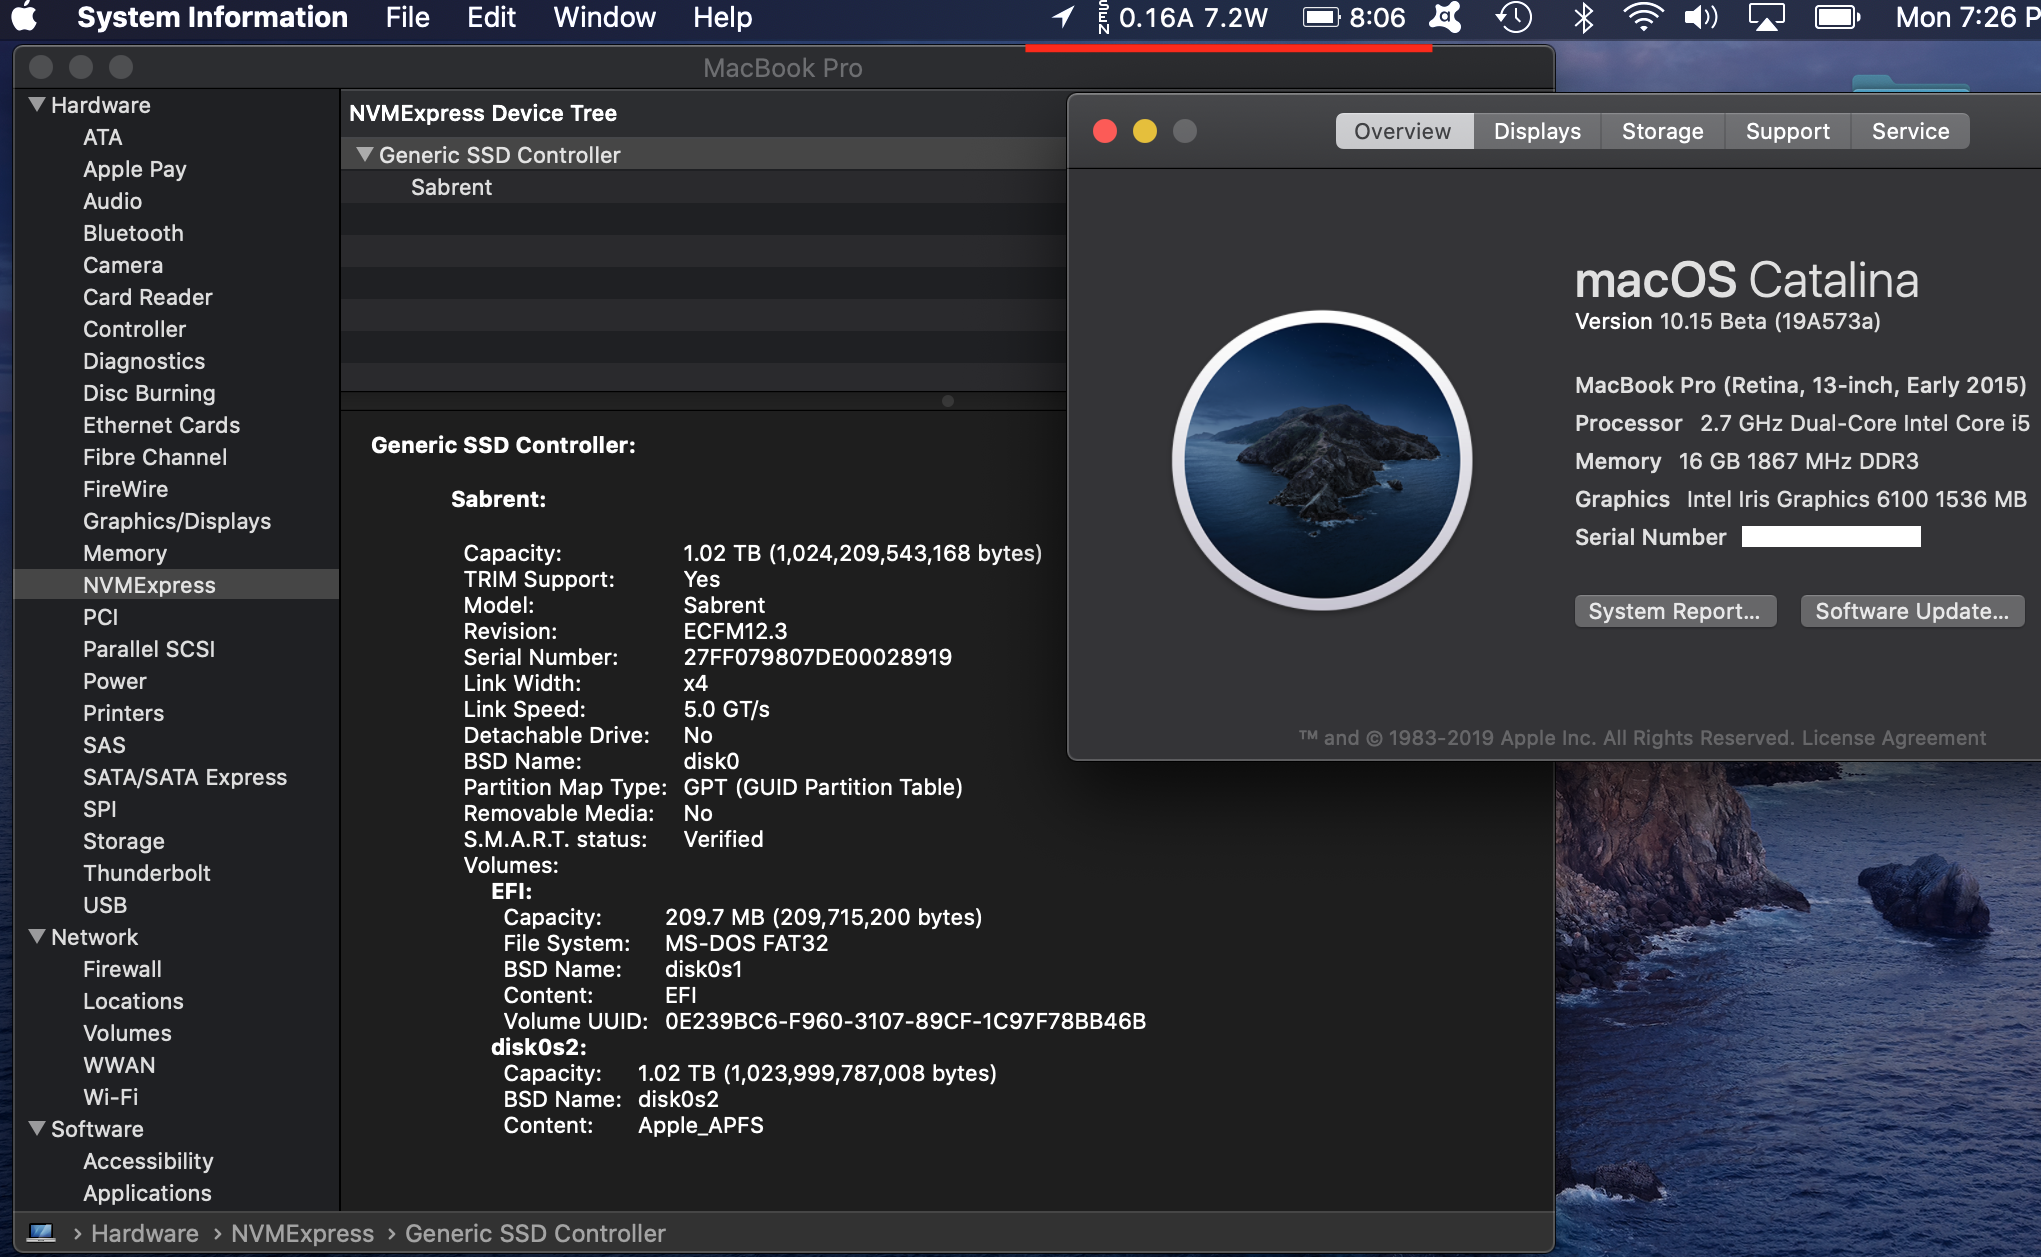Click the macOS Catalina island image

click(x=1321, y=460)
